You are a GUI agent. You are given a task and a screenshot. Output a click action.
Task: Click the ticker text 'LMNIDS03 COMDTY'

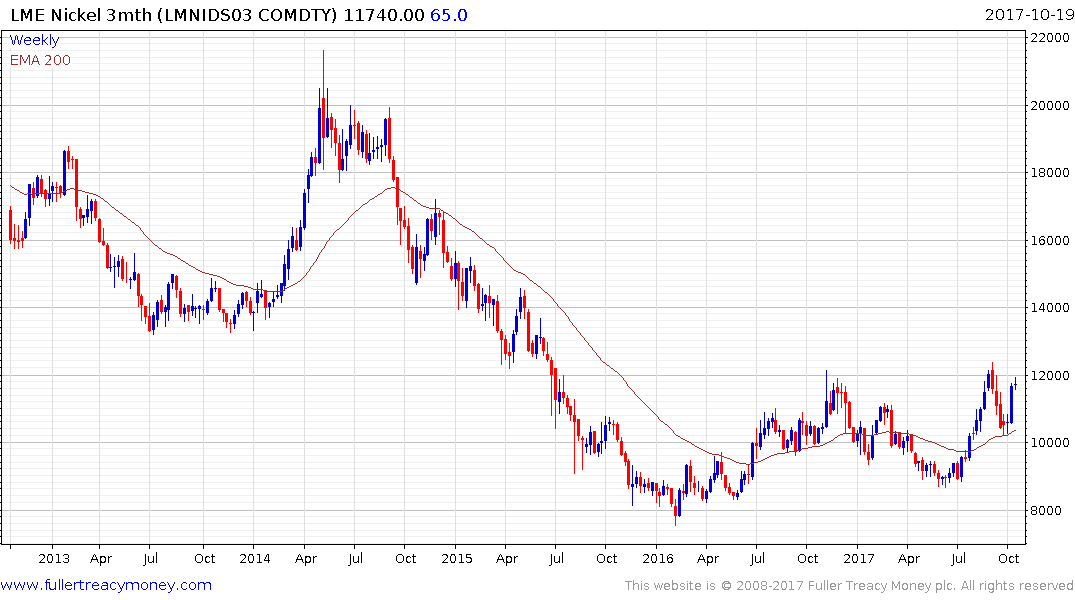pos(247,15)
